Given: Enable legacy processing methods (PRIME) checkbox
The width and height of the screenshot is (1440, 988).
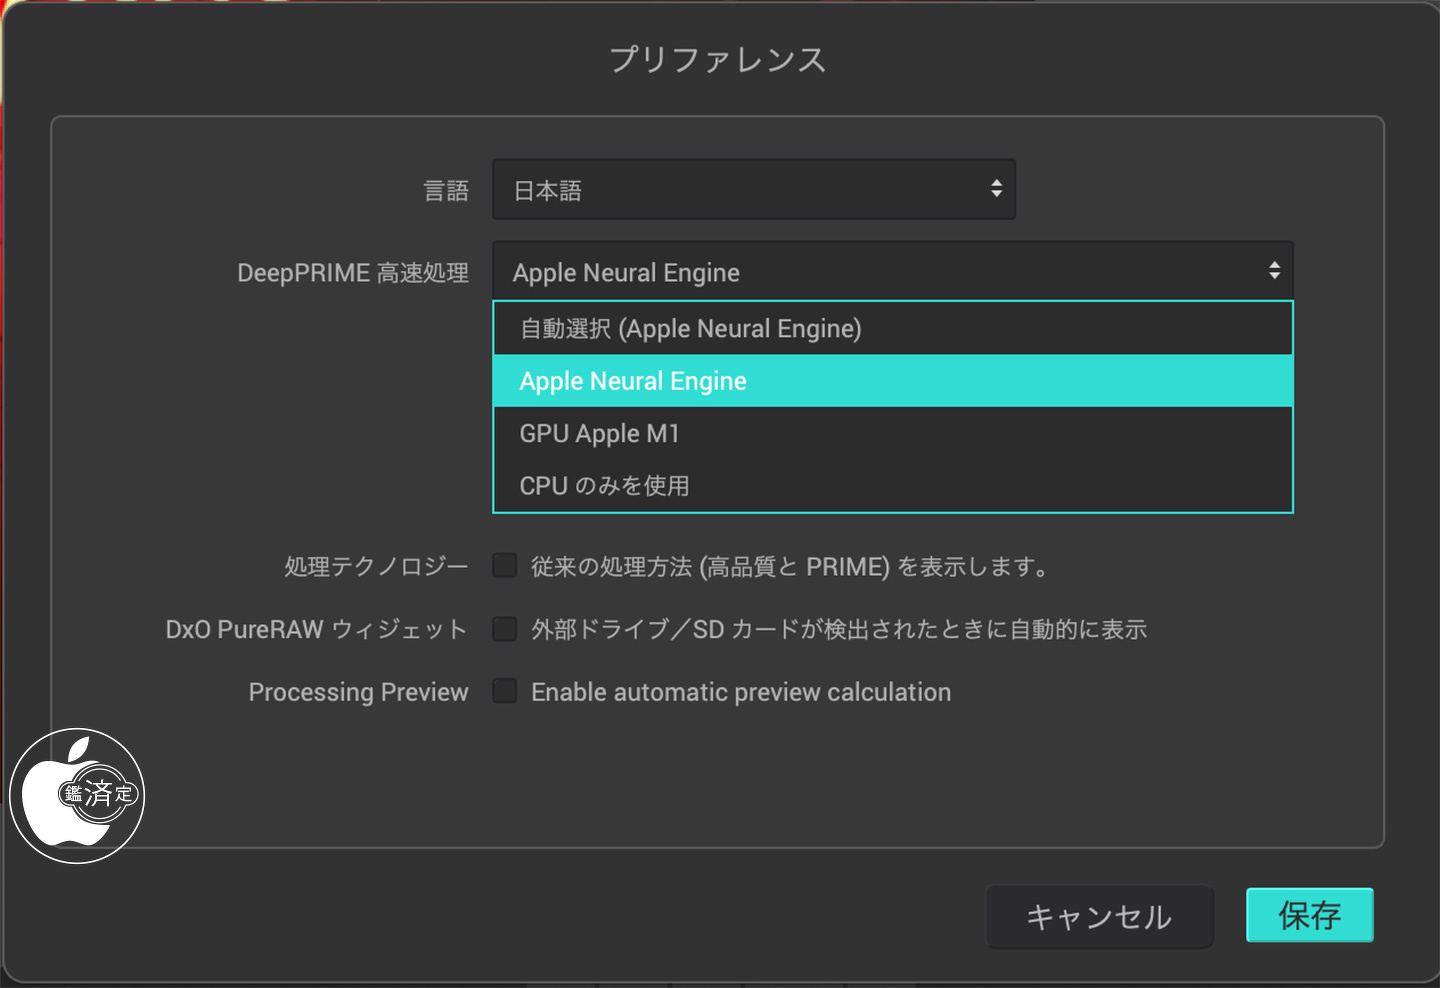Looking at the screenshot, I should click(505, 566).
